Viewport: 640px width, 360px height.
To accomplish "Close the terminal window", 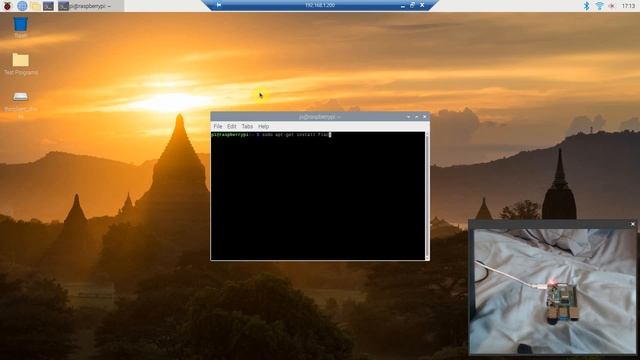I will click(x=424, y=117).
